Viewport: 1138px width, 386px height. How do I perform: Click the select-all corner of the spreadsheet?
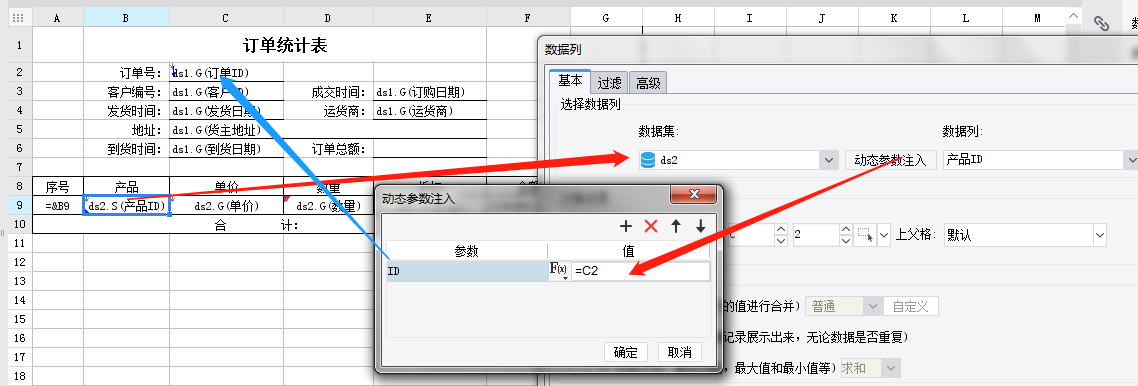[x=20, y=18]
